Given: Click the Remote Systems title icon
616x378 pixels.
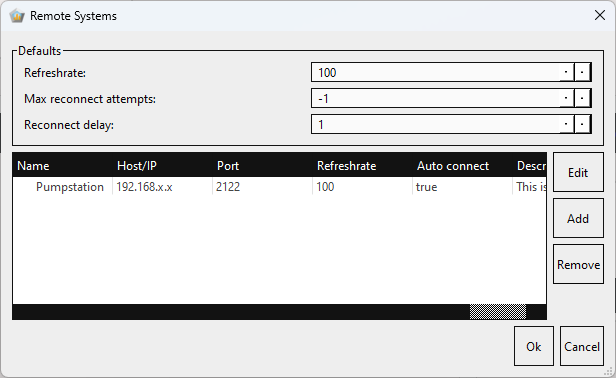Looking at the screenshot, I should tap(17, 16).
